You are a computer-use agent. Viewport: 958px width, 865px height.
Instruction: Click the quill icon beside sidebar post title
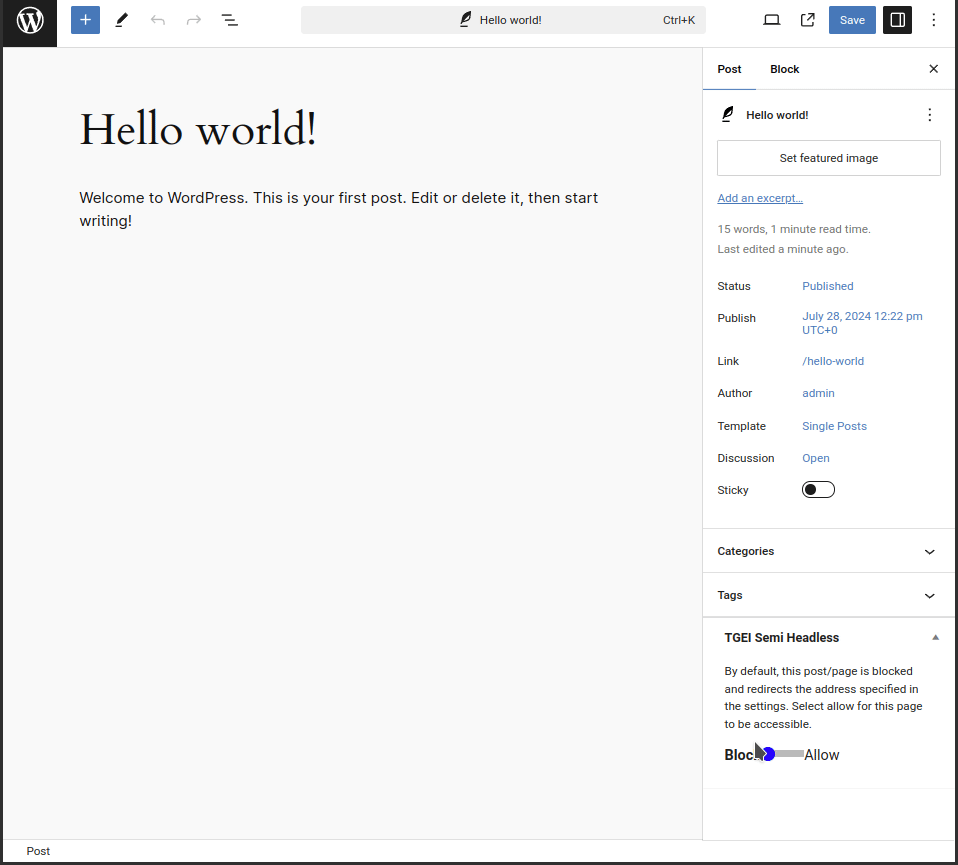[x=728, y=114]
